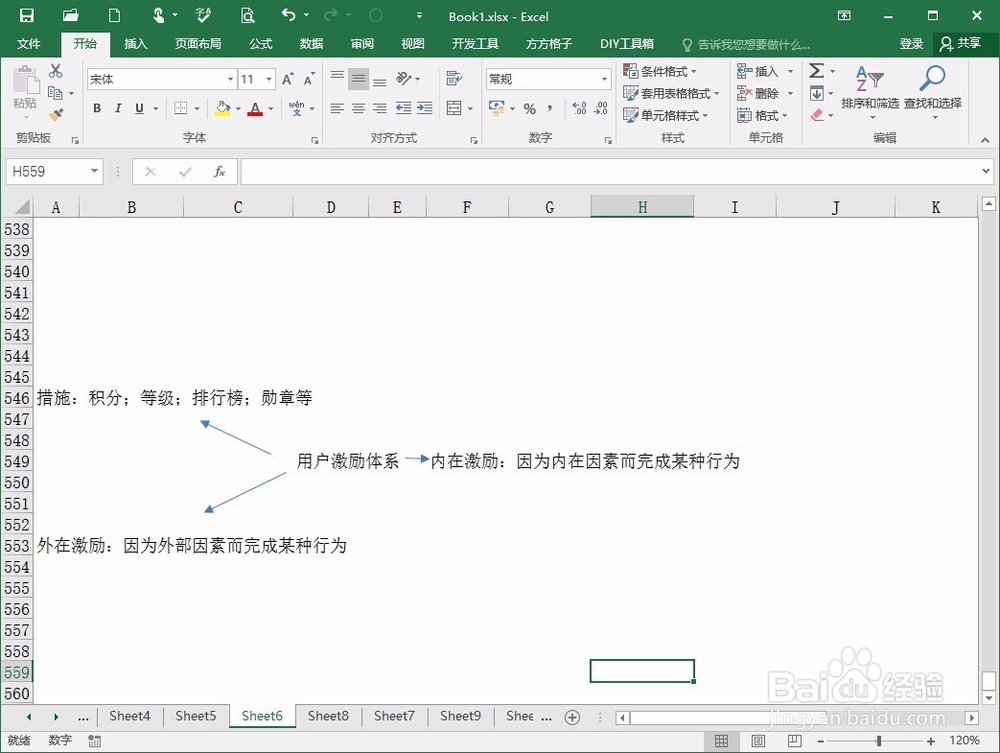Image resolution: width=1000 pixels, height=753 pixels.
Task: Expand the formula bar chevron
Action: [986, 171]
